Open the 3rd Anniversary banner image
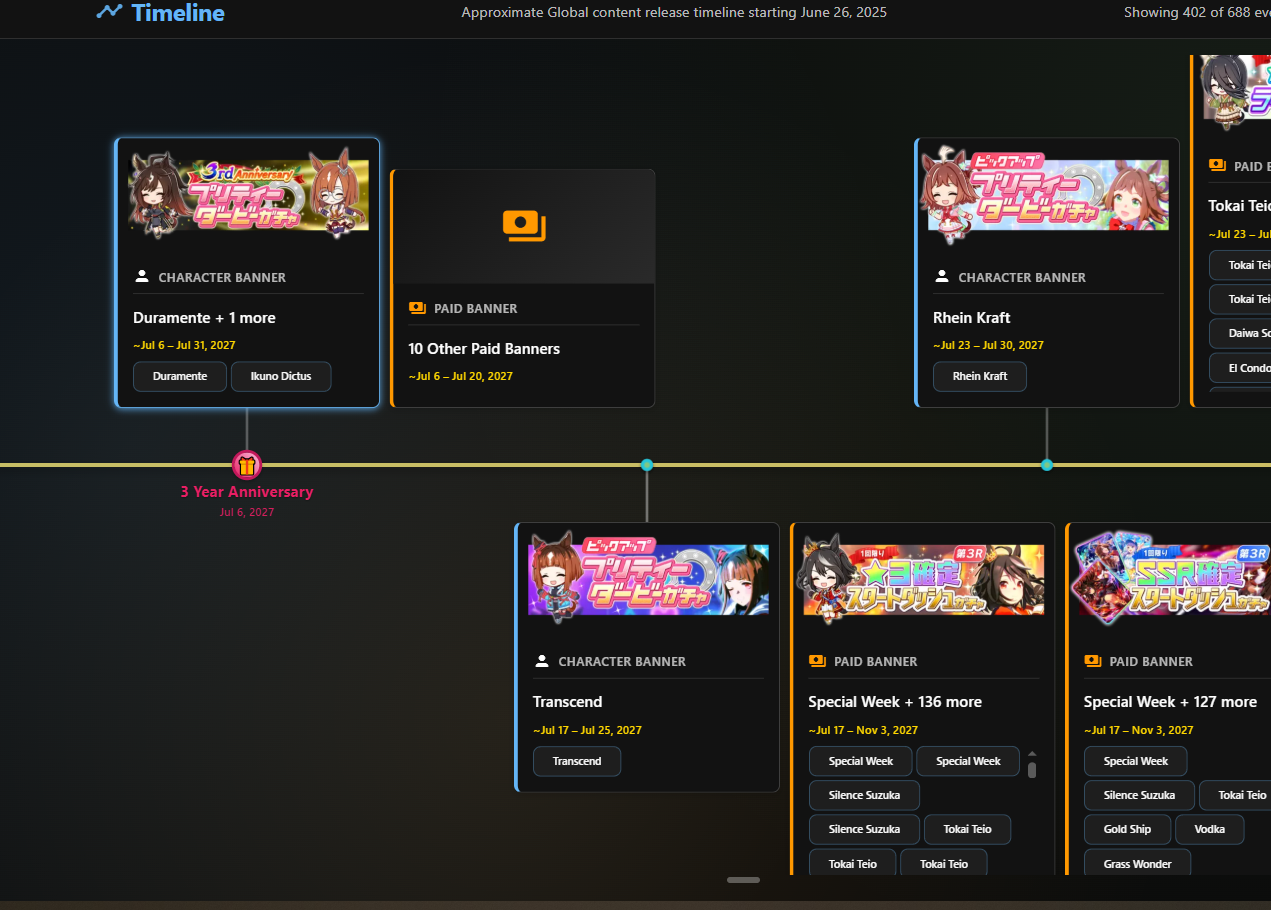This screenshot has height=910, width=1271. click(248, 193)
